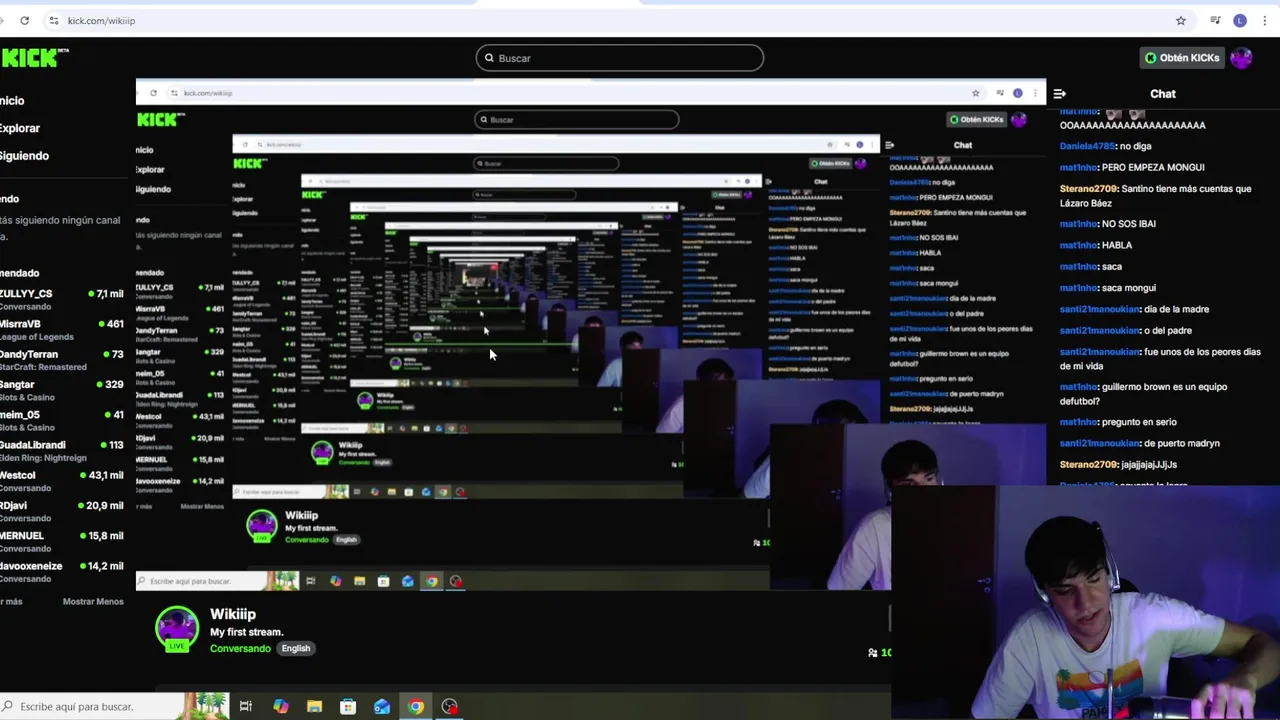Click Daniela4785 username in chat
This screenshot has height=720, width=1280.
(1087, 146)
